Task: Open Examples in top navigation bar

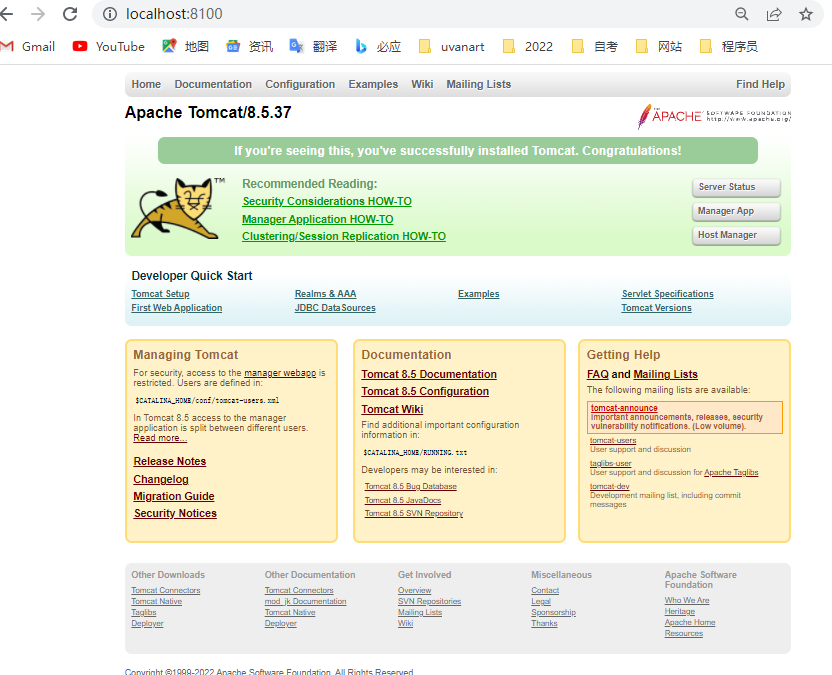Action: [x=373, y=84]
